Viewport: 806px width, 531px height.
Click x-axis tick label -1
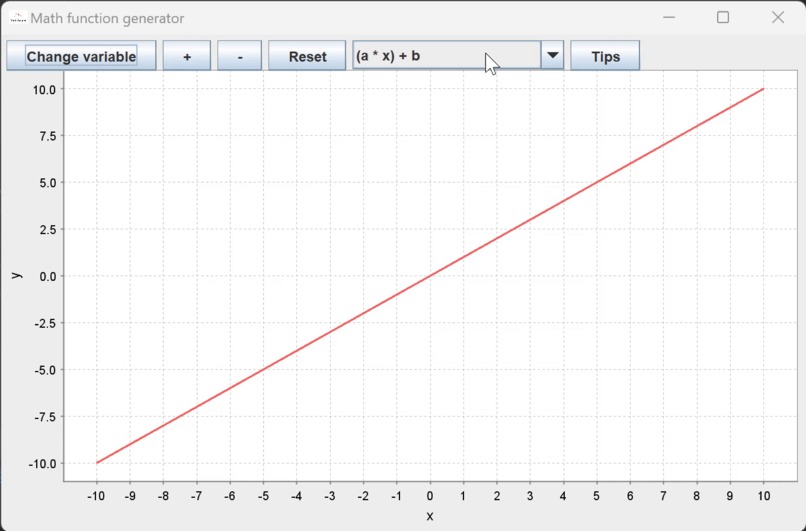pyautogui.click(x=396, y=496)
